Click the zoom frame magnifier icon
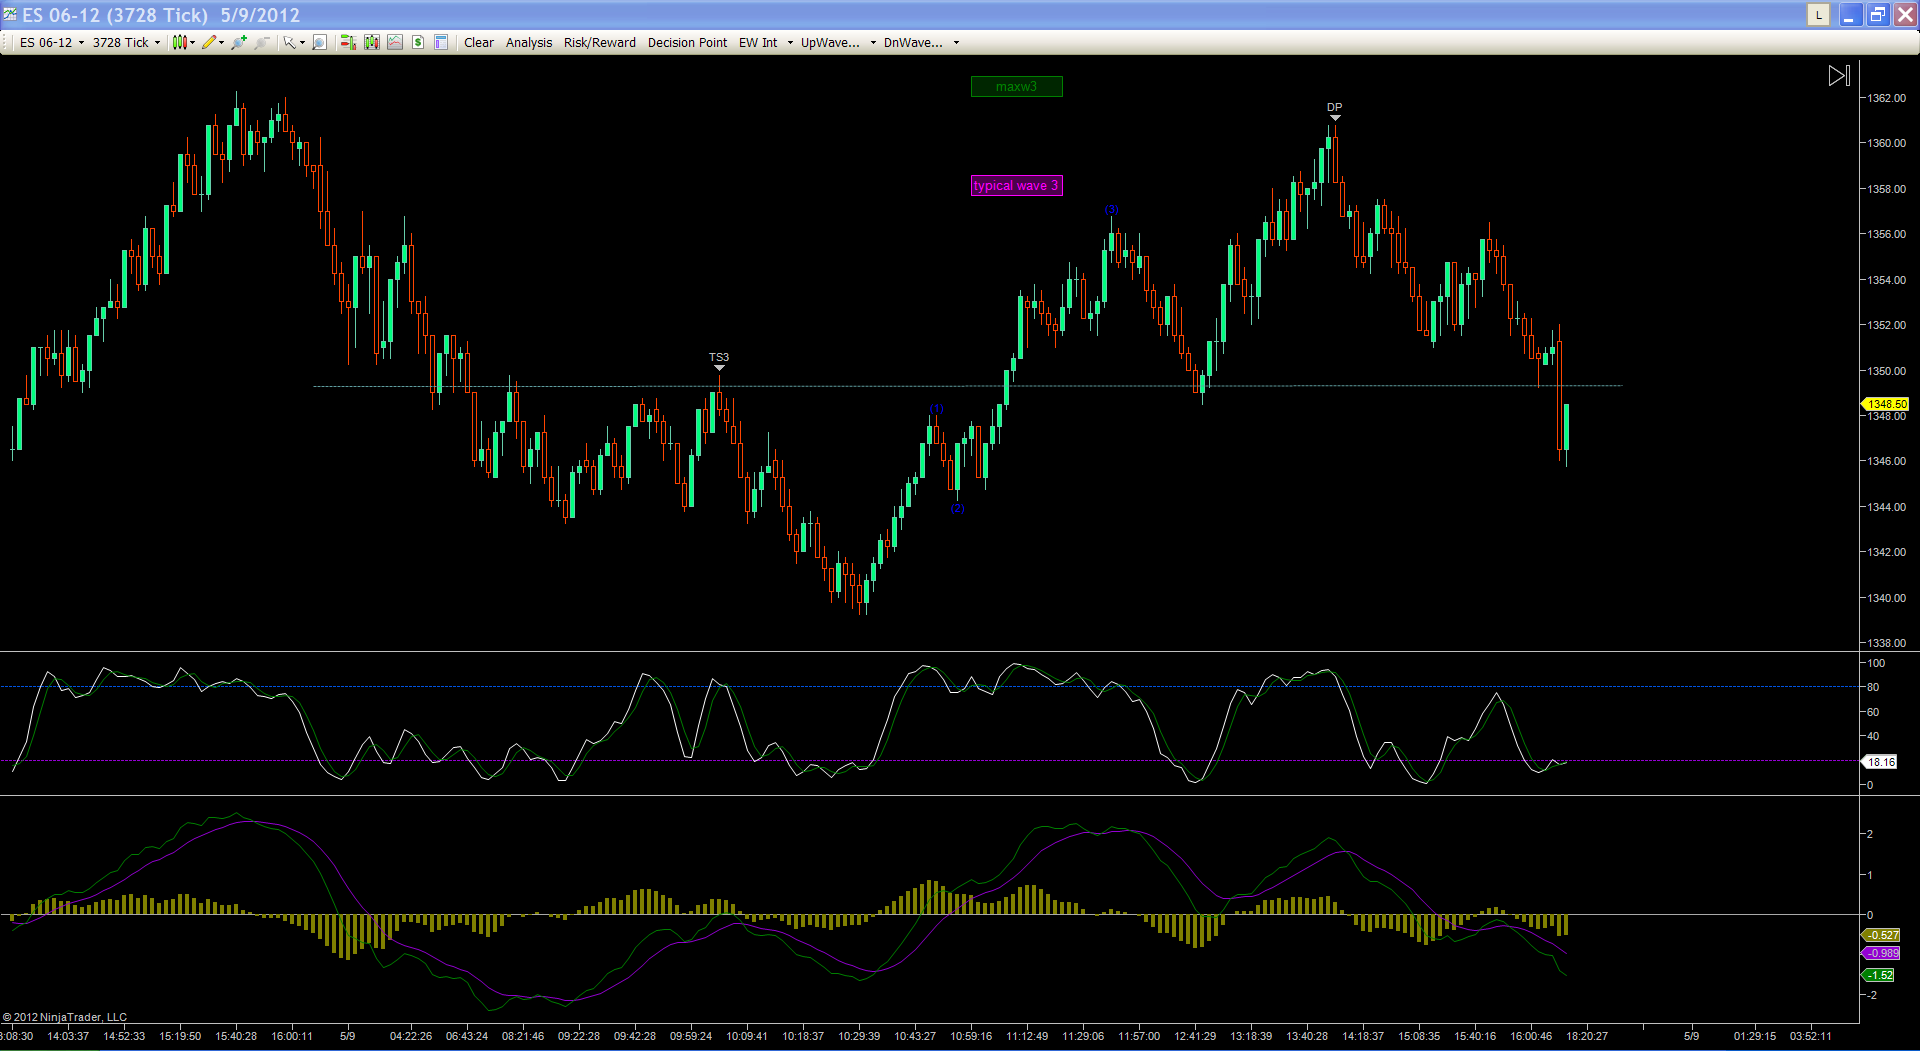 [319, 42]
